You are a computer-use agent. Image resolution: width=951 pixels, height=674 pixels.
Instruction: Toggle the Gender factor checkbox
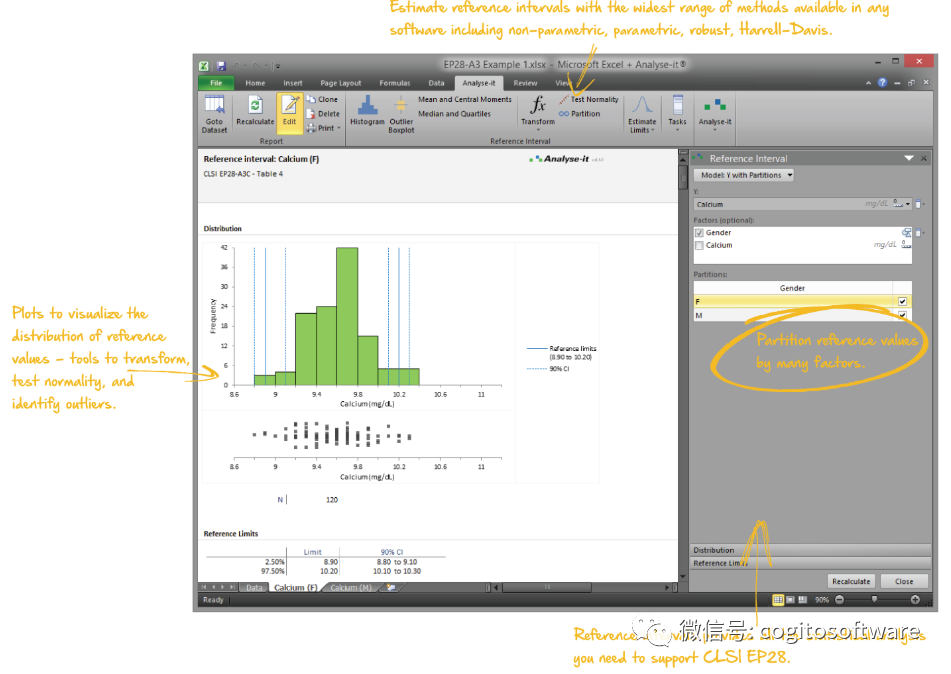coord(699,233)
